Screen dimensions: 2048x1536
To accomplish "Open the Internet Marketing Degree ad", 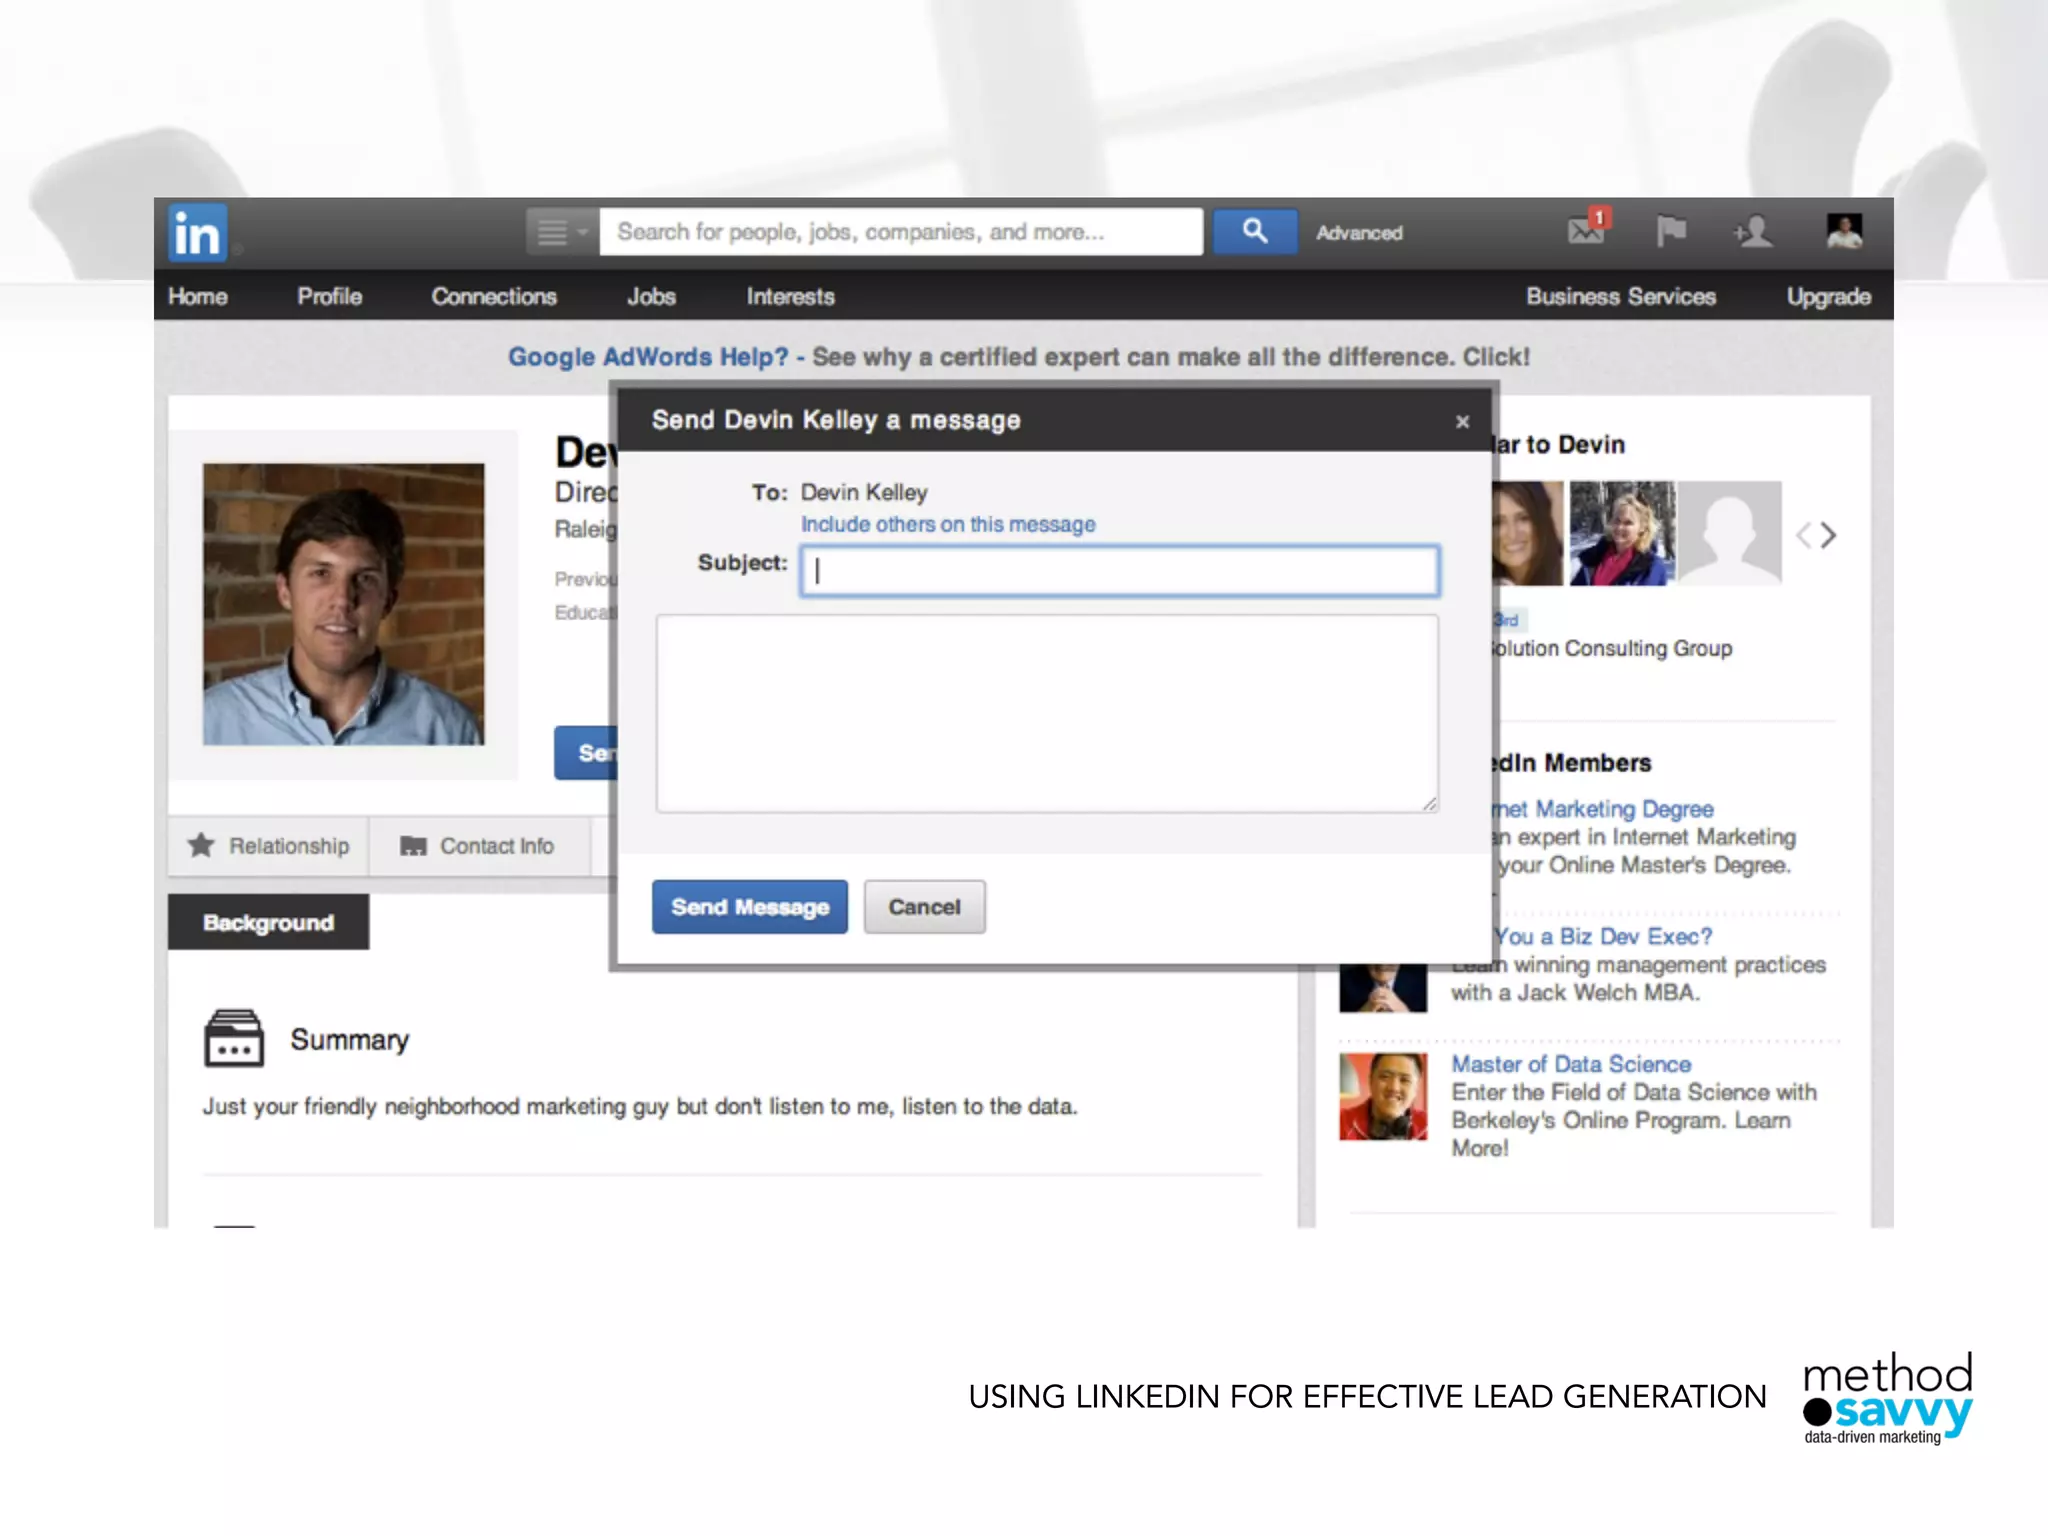I will [1602, 809].
